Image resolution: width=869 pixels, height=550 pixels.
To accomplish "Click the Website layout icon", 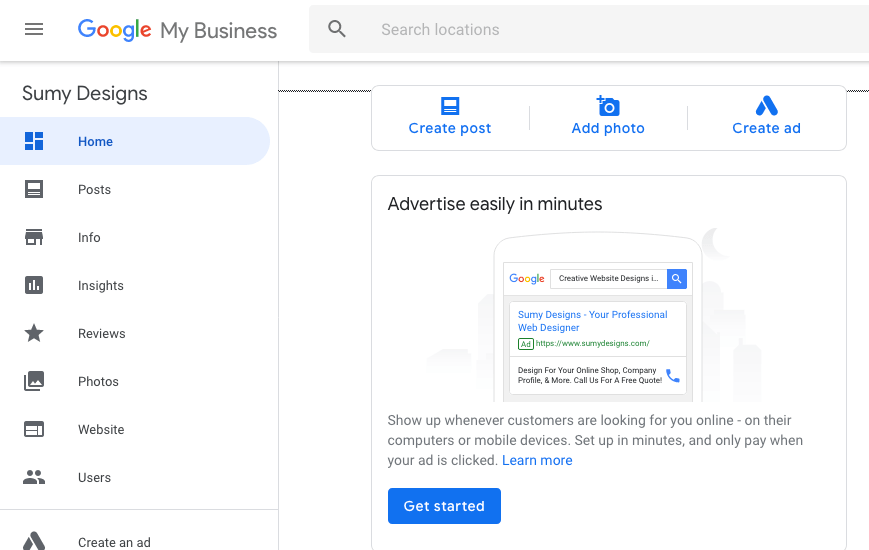I will [34, 429].
